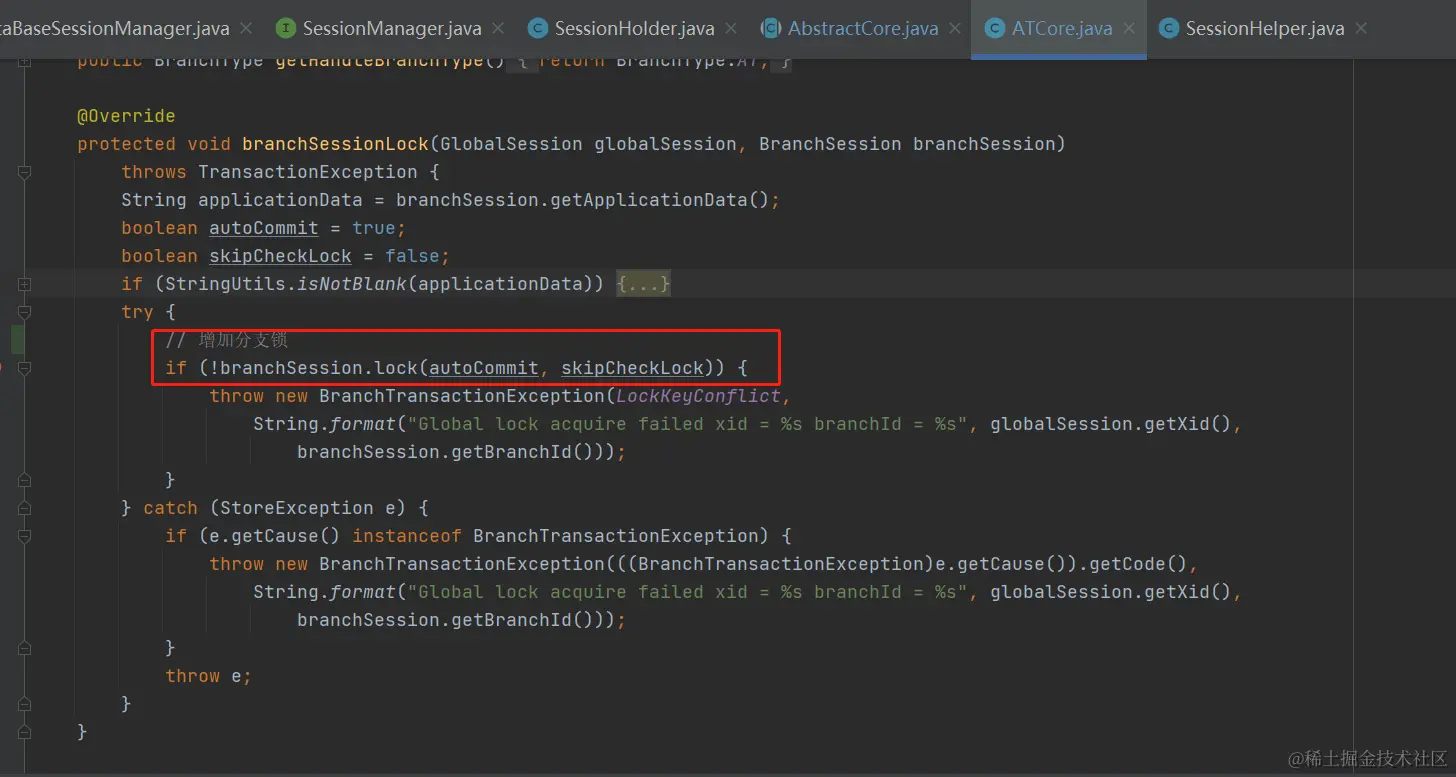Collapse the e.getCause() instanceof if-block marker
This screenshot has height=777, width=1456.
pos(25,536)
